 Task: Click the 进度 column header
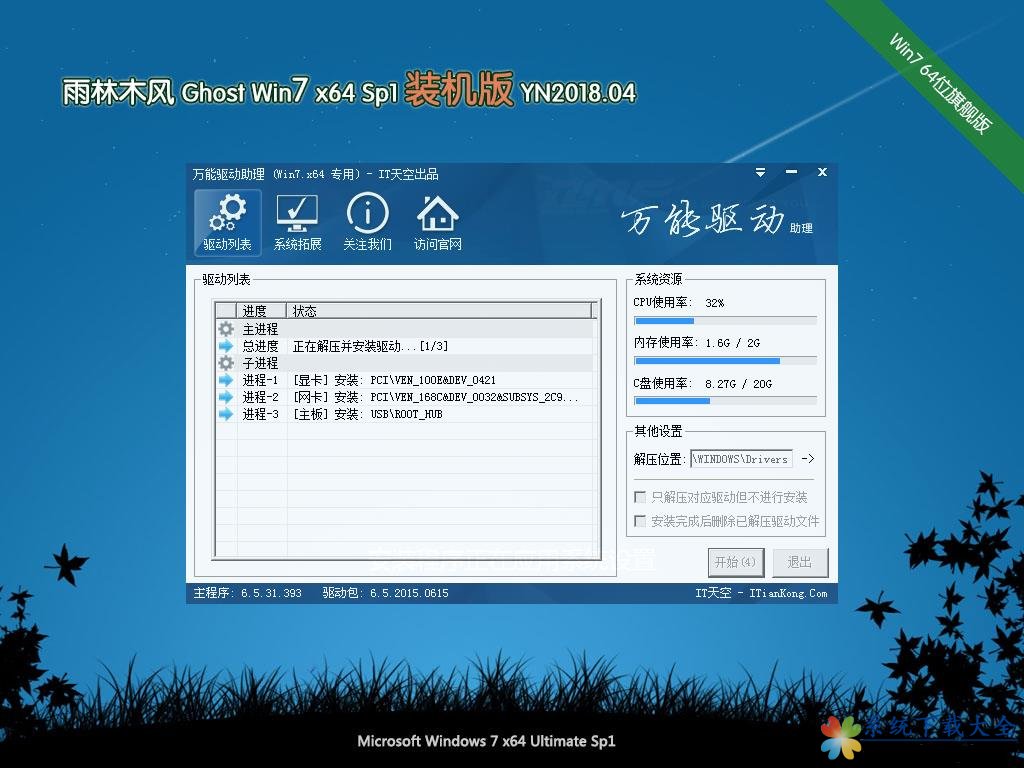point(261,311)
